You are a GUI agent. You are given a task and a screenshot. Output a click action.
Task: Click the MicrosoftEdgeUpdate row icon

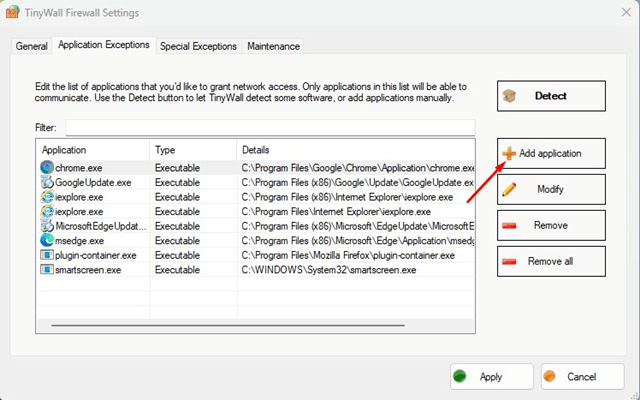point(47,226)
